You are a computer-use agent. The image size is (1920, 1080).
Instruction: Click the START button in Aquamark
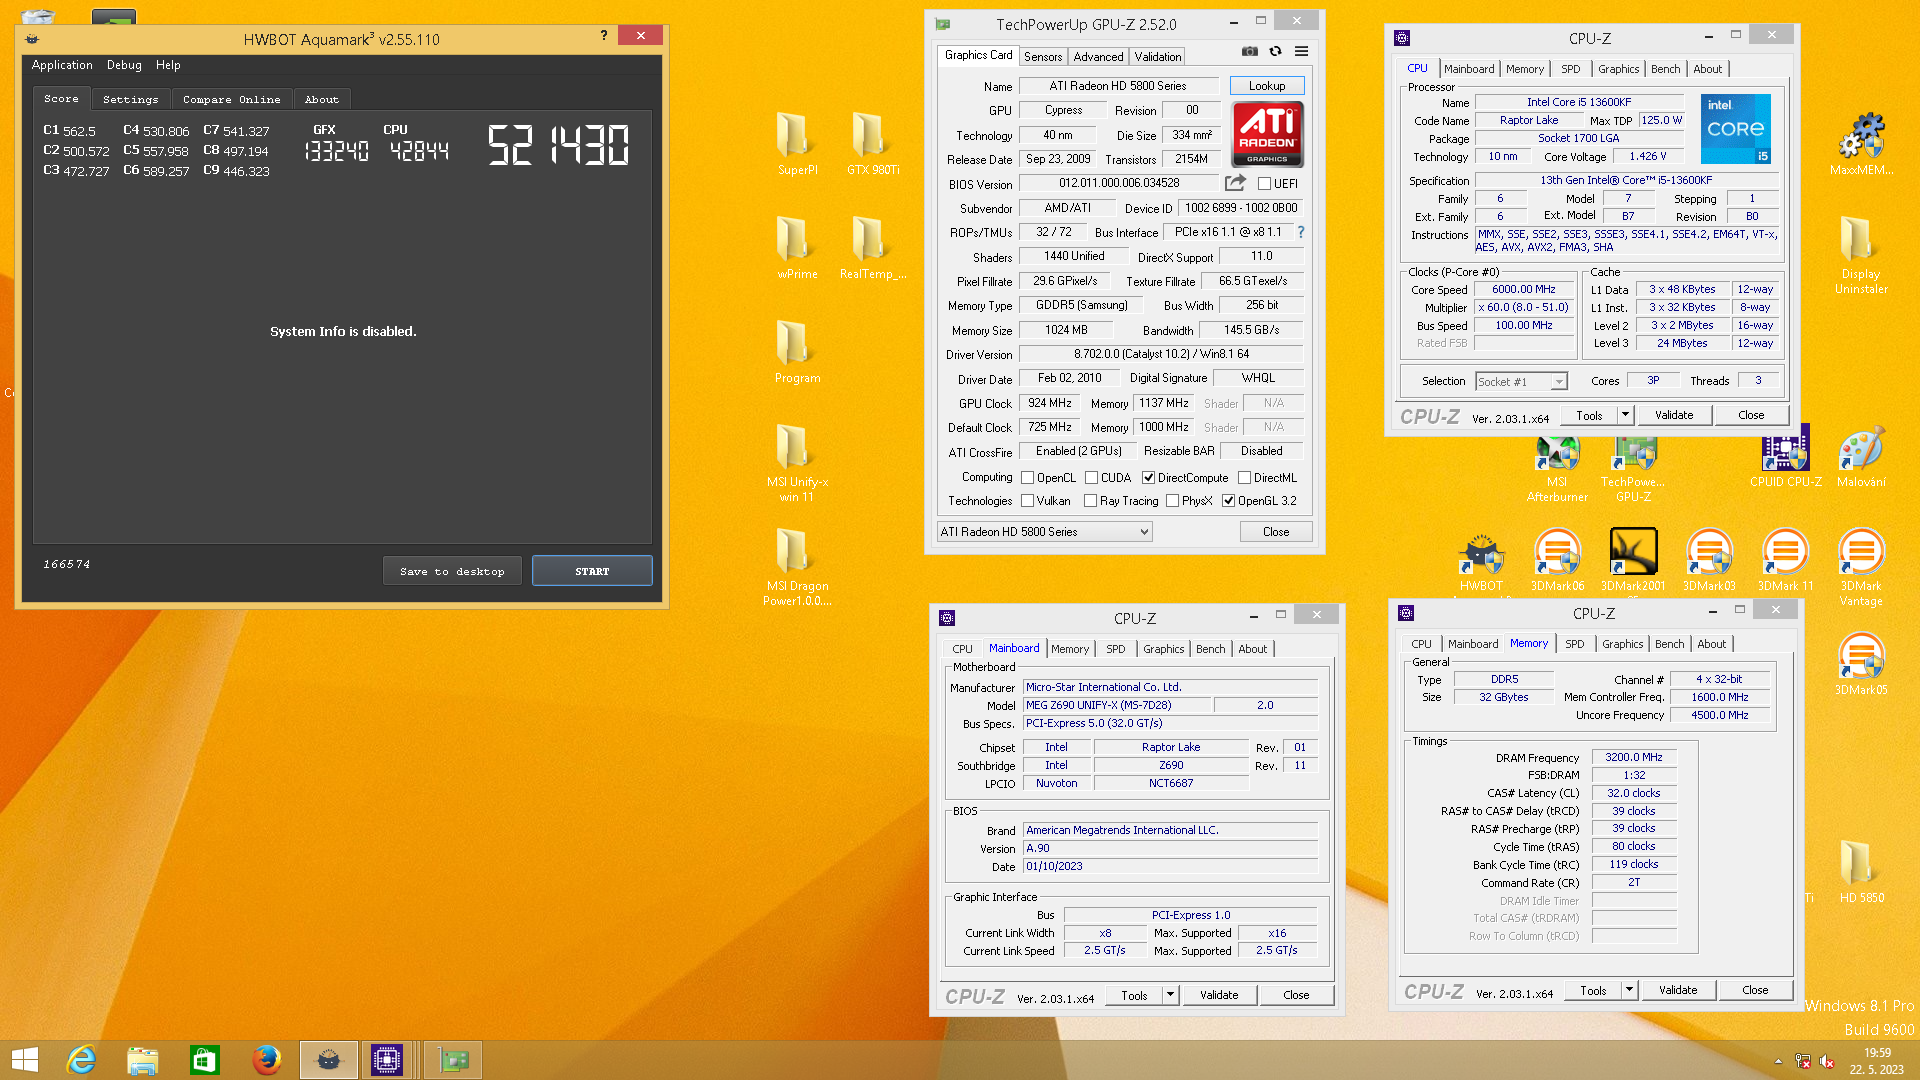coord(592,571)
